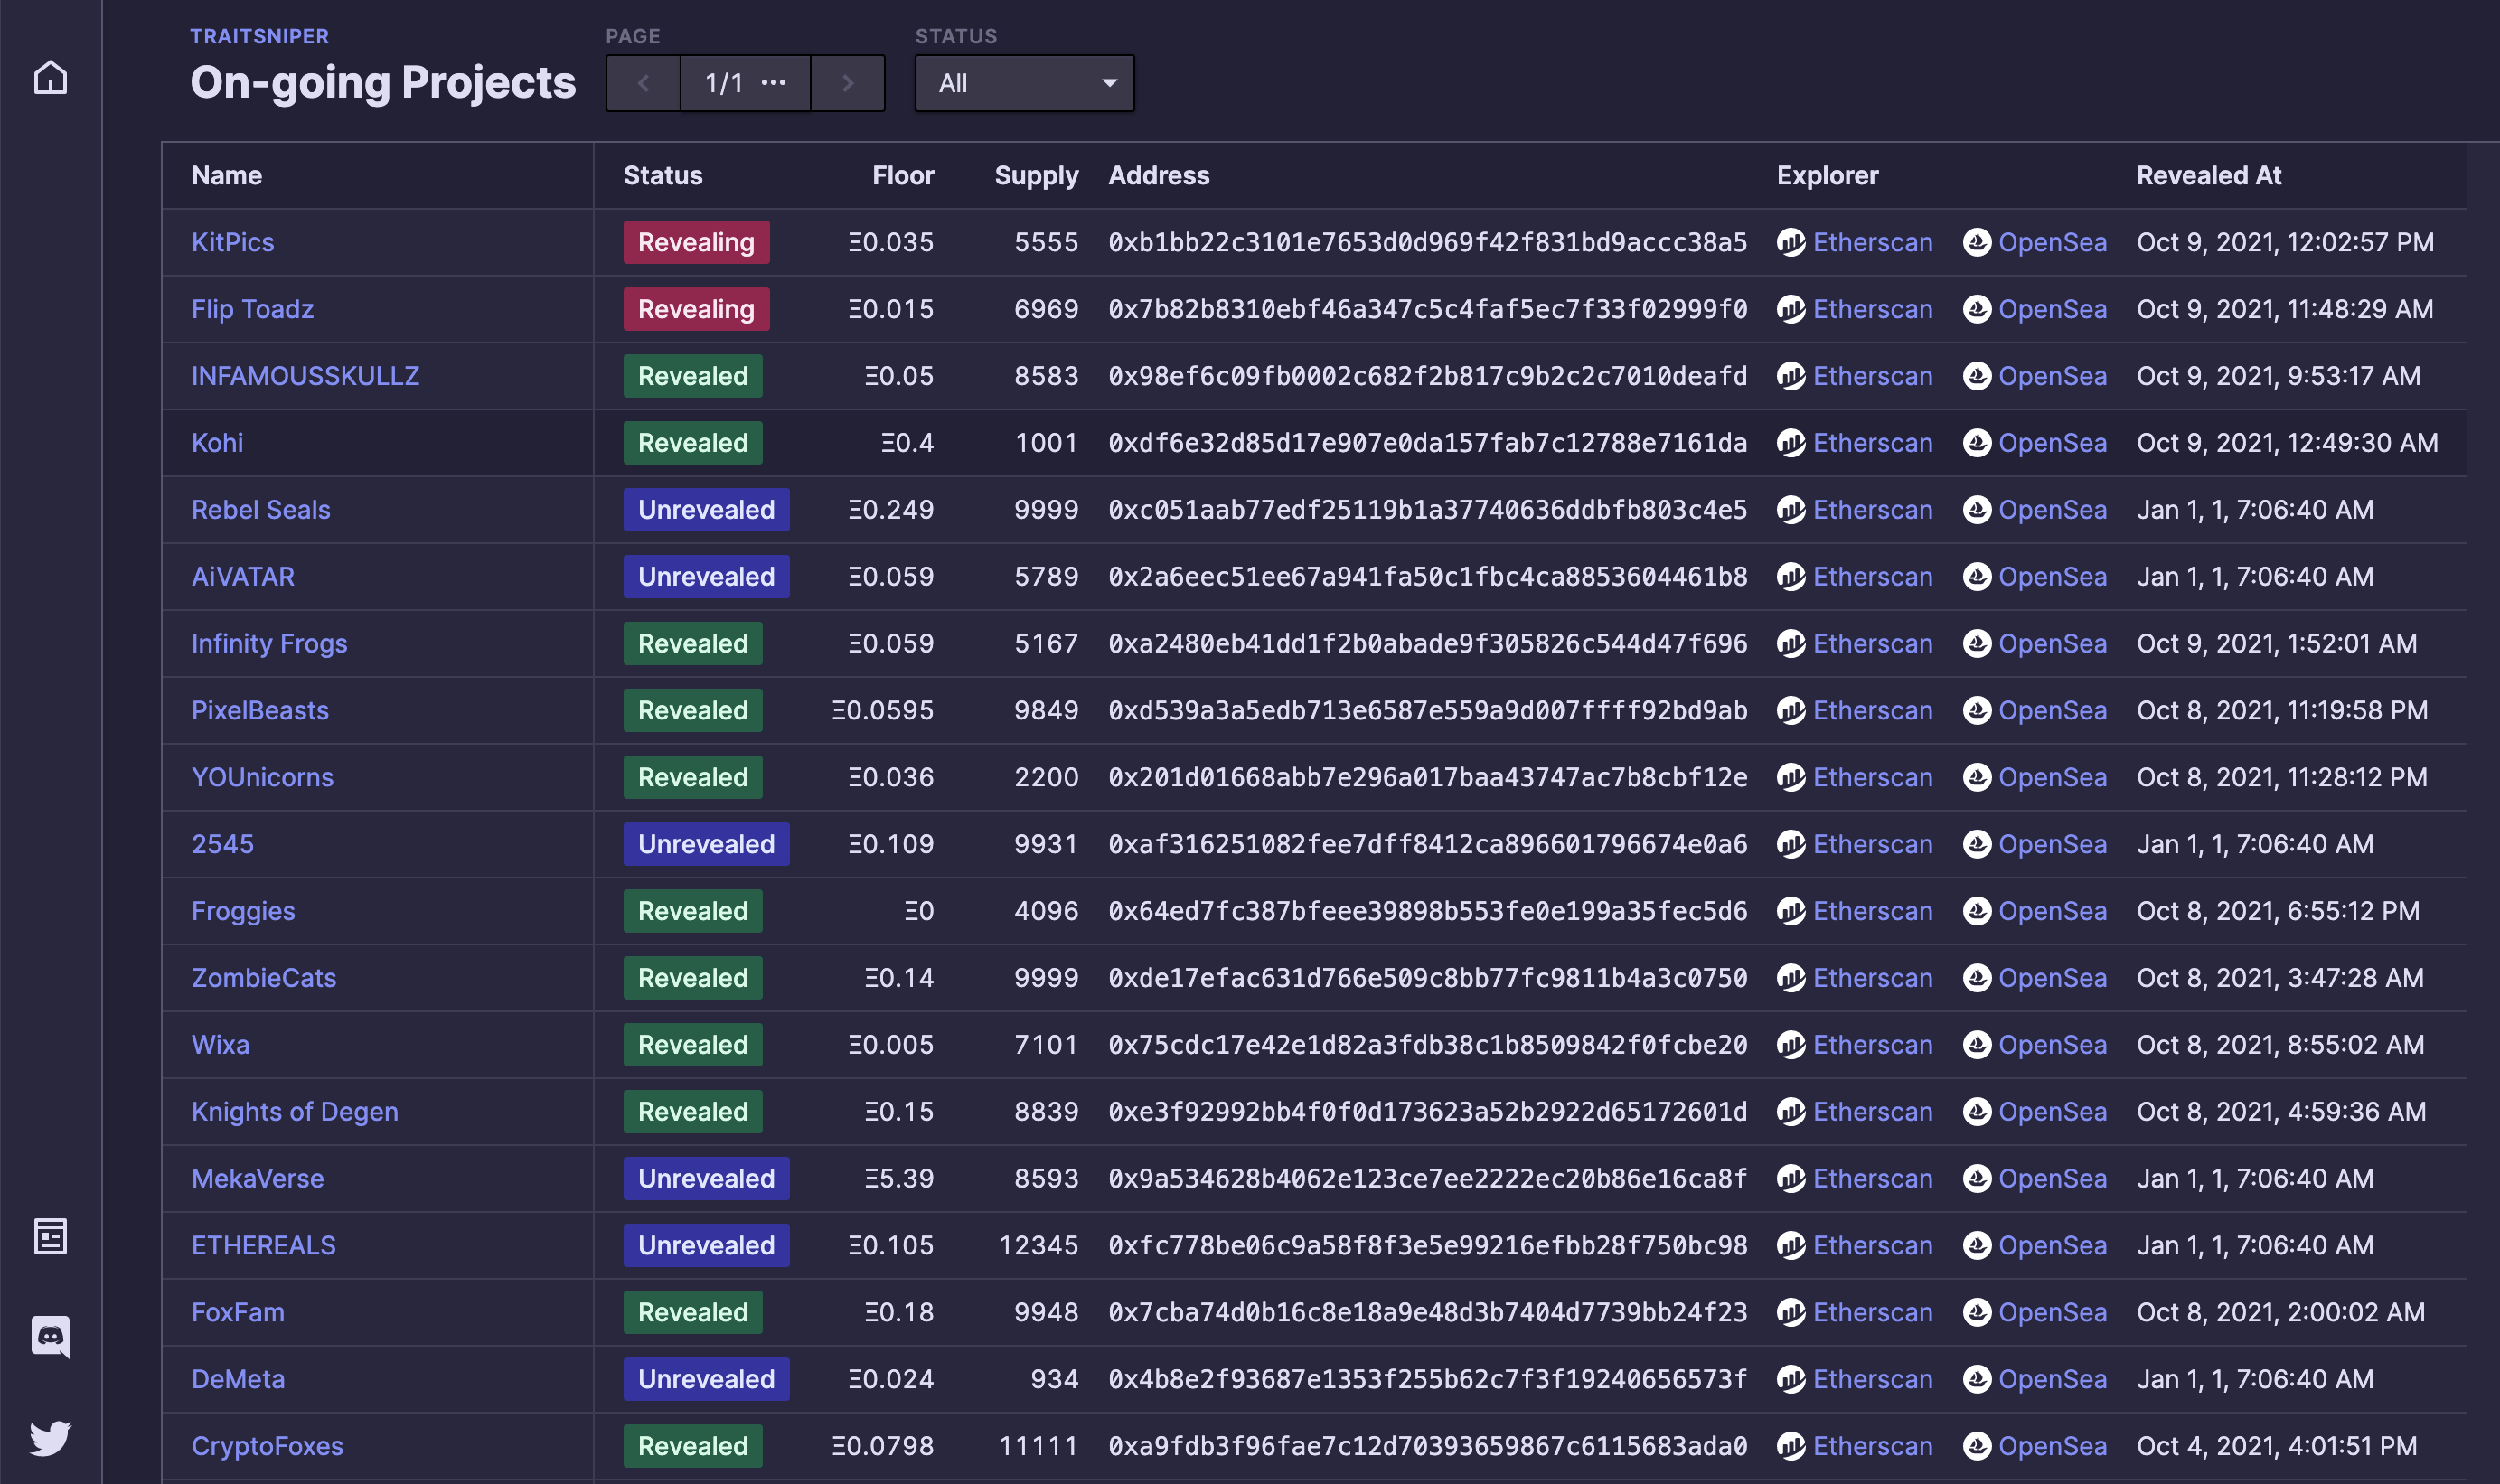Viewport: 2500px width, 1484px height.
Task: Open the page selector showing 1/1
Action: pyautogui.click(x=745, y=83)
